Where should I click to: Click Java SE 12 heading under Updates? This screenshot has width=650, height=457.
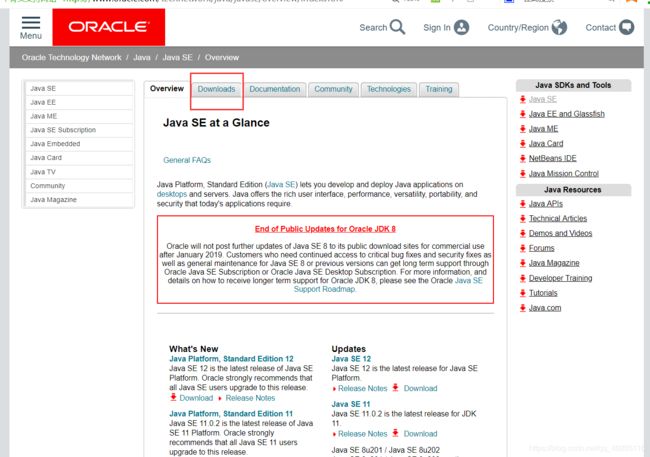click(x=351, y=359)
